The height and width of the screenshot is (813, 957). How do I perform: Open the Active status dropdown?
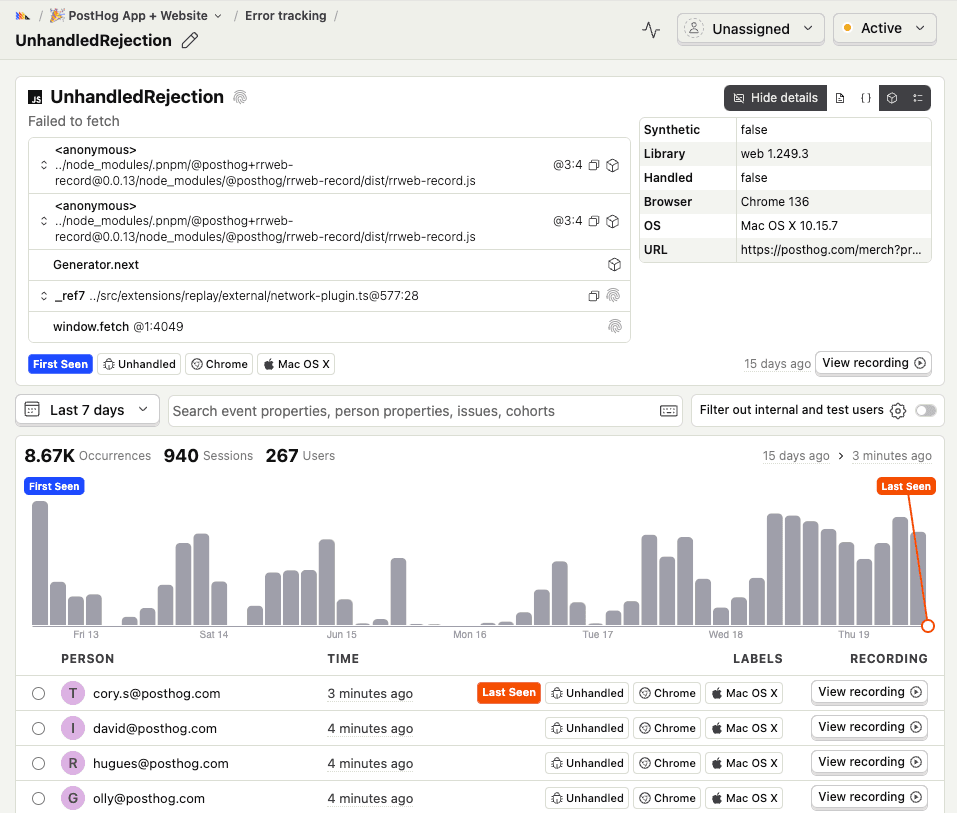[x=884, y=29]
